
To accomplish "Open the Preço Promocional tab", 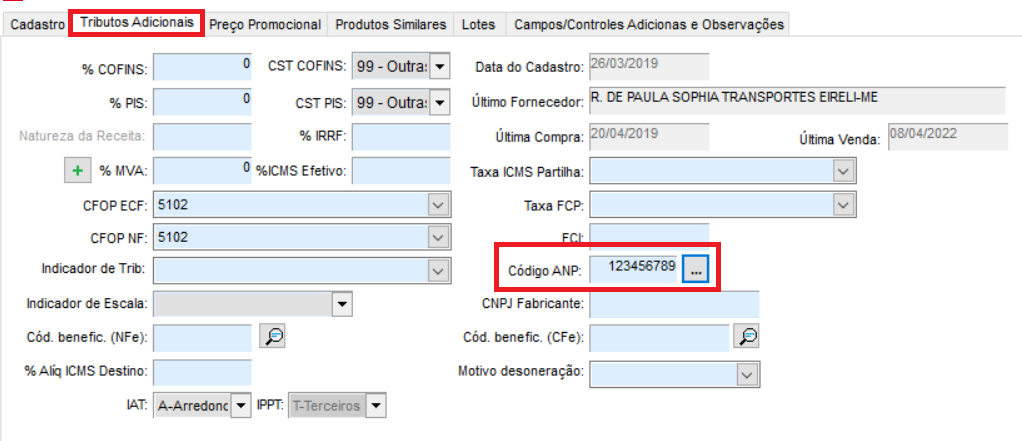I will coord(267,24).
